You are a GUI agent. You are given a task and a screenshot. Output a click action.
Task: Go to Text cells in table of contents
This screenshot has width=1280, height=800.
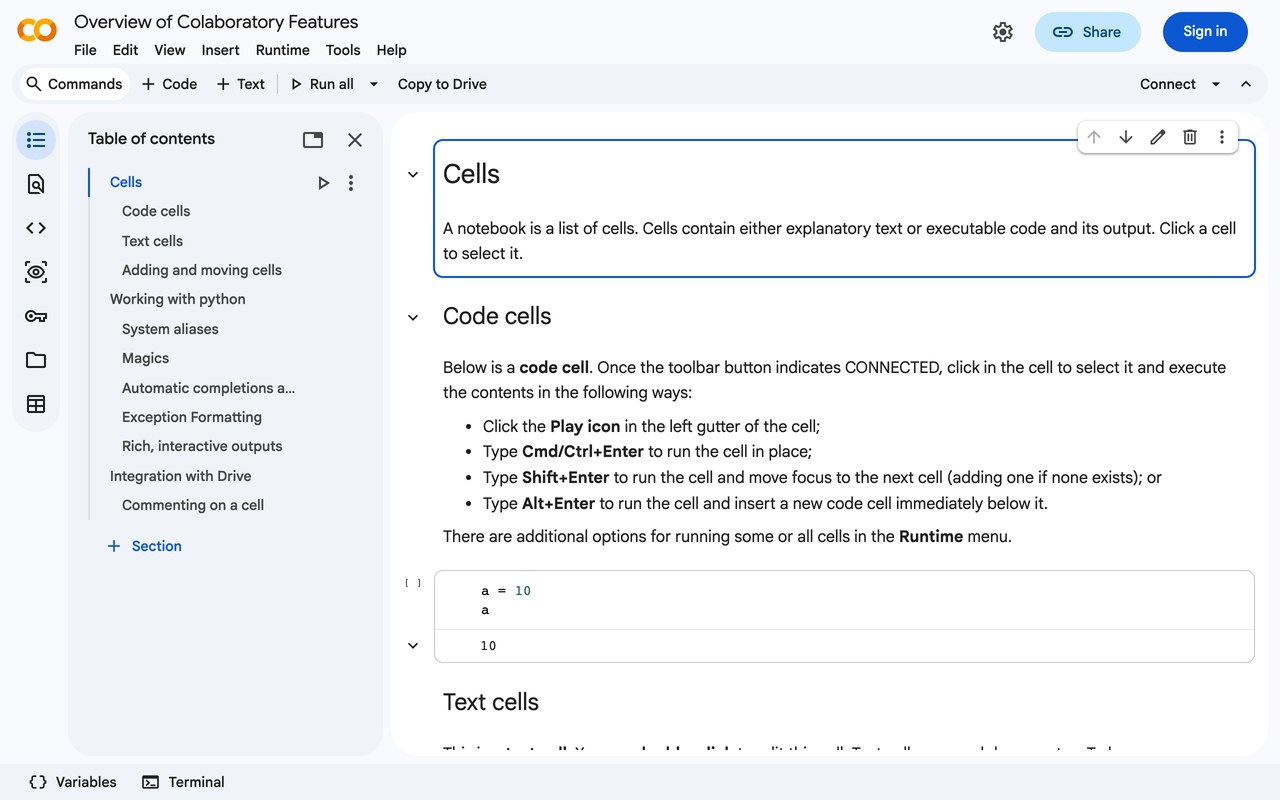click(152, 241)
